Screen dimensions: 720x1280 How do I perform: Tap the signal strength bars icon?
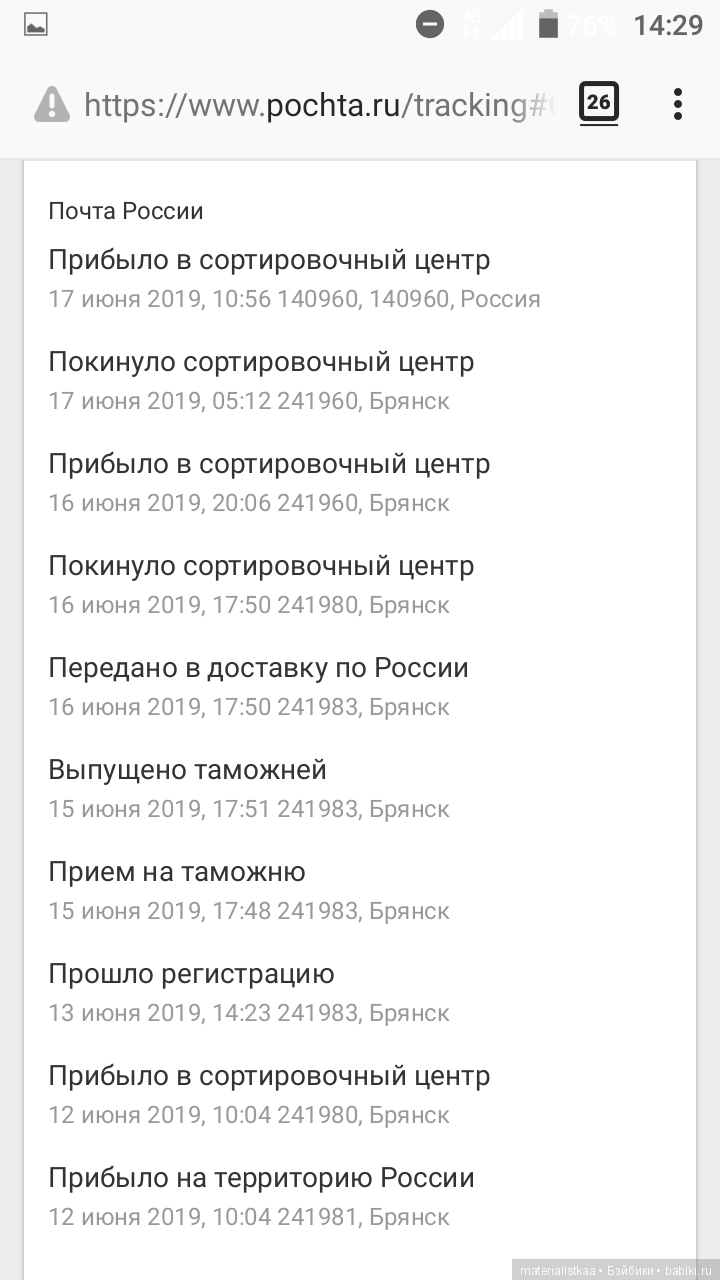[508, 25]
